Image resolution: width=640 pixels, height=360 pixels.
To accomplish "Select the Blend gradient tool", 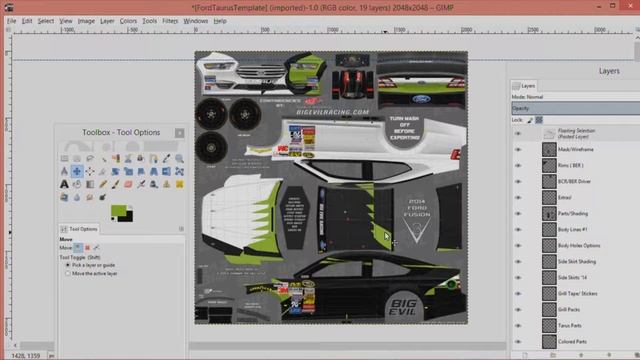I will (90, 184).
